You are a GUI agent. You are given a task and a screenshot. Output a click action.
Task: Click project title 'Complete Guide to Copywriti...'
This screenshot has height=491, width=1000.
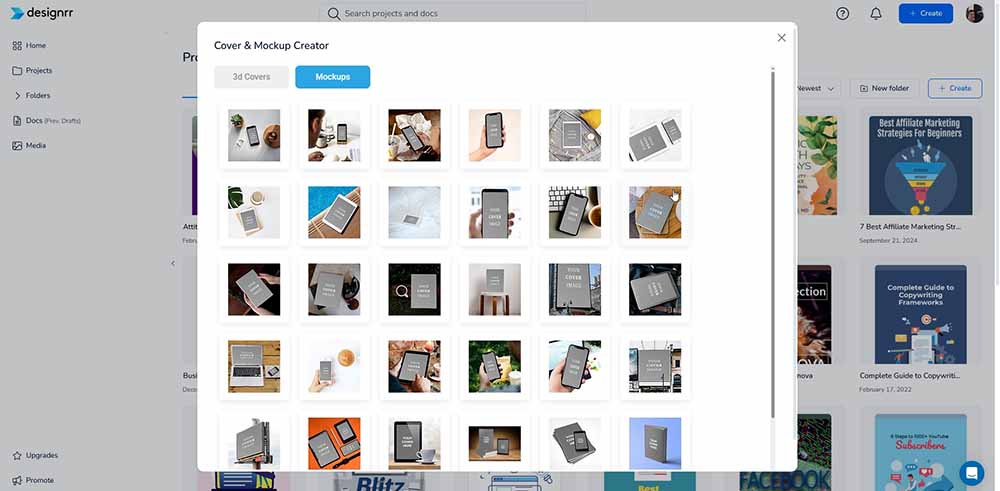(x=909, y=376)
